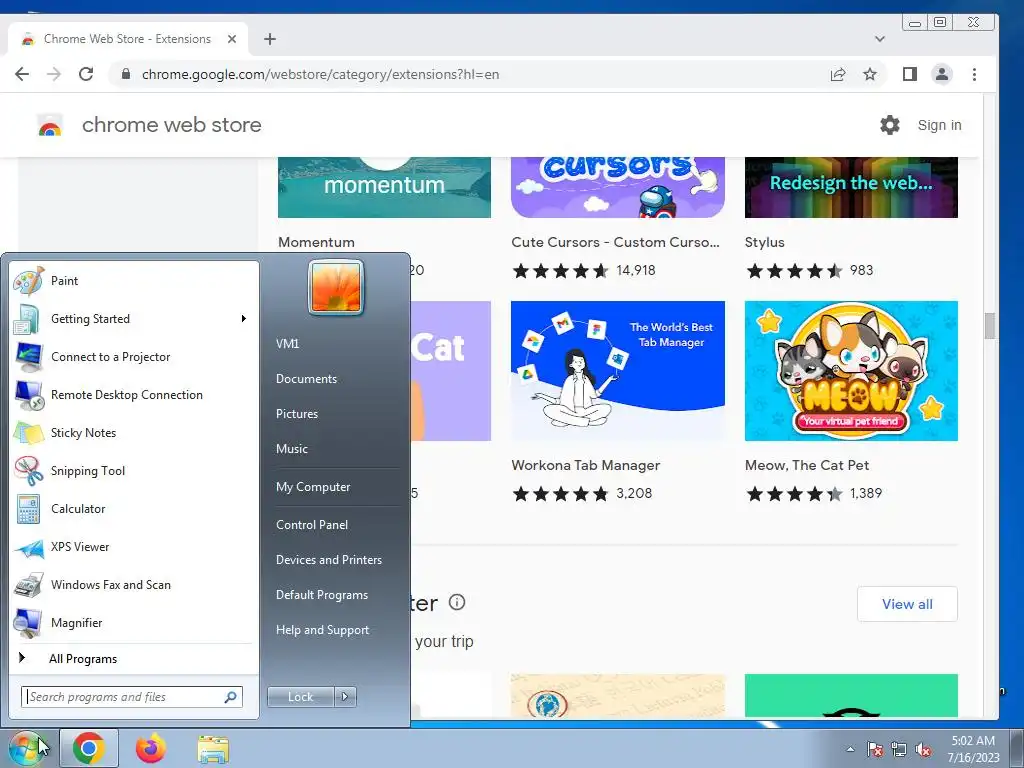Click the share page icon
The image size is (1024, 768).
[x=838, y=74]
